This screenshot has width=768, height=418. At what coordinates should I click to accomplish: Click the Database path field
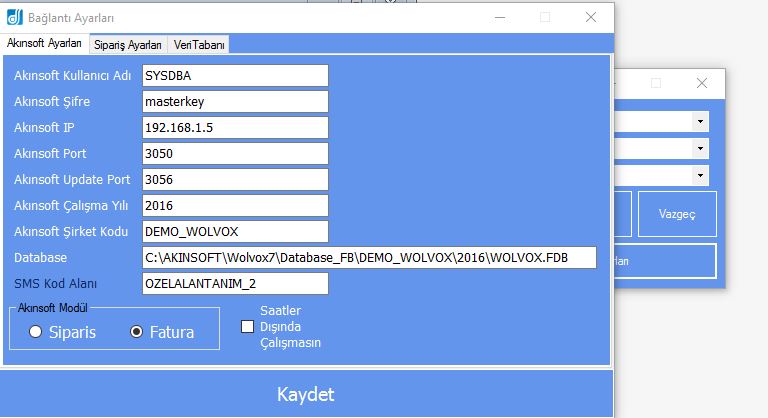pos(369,258)
